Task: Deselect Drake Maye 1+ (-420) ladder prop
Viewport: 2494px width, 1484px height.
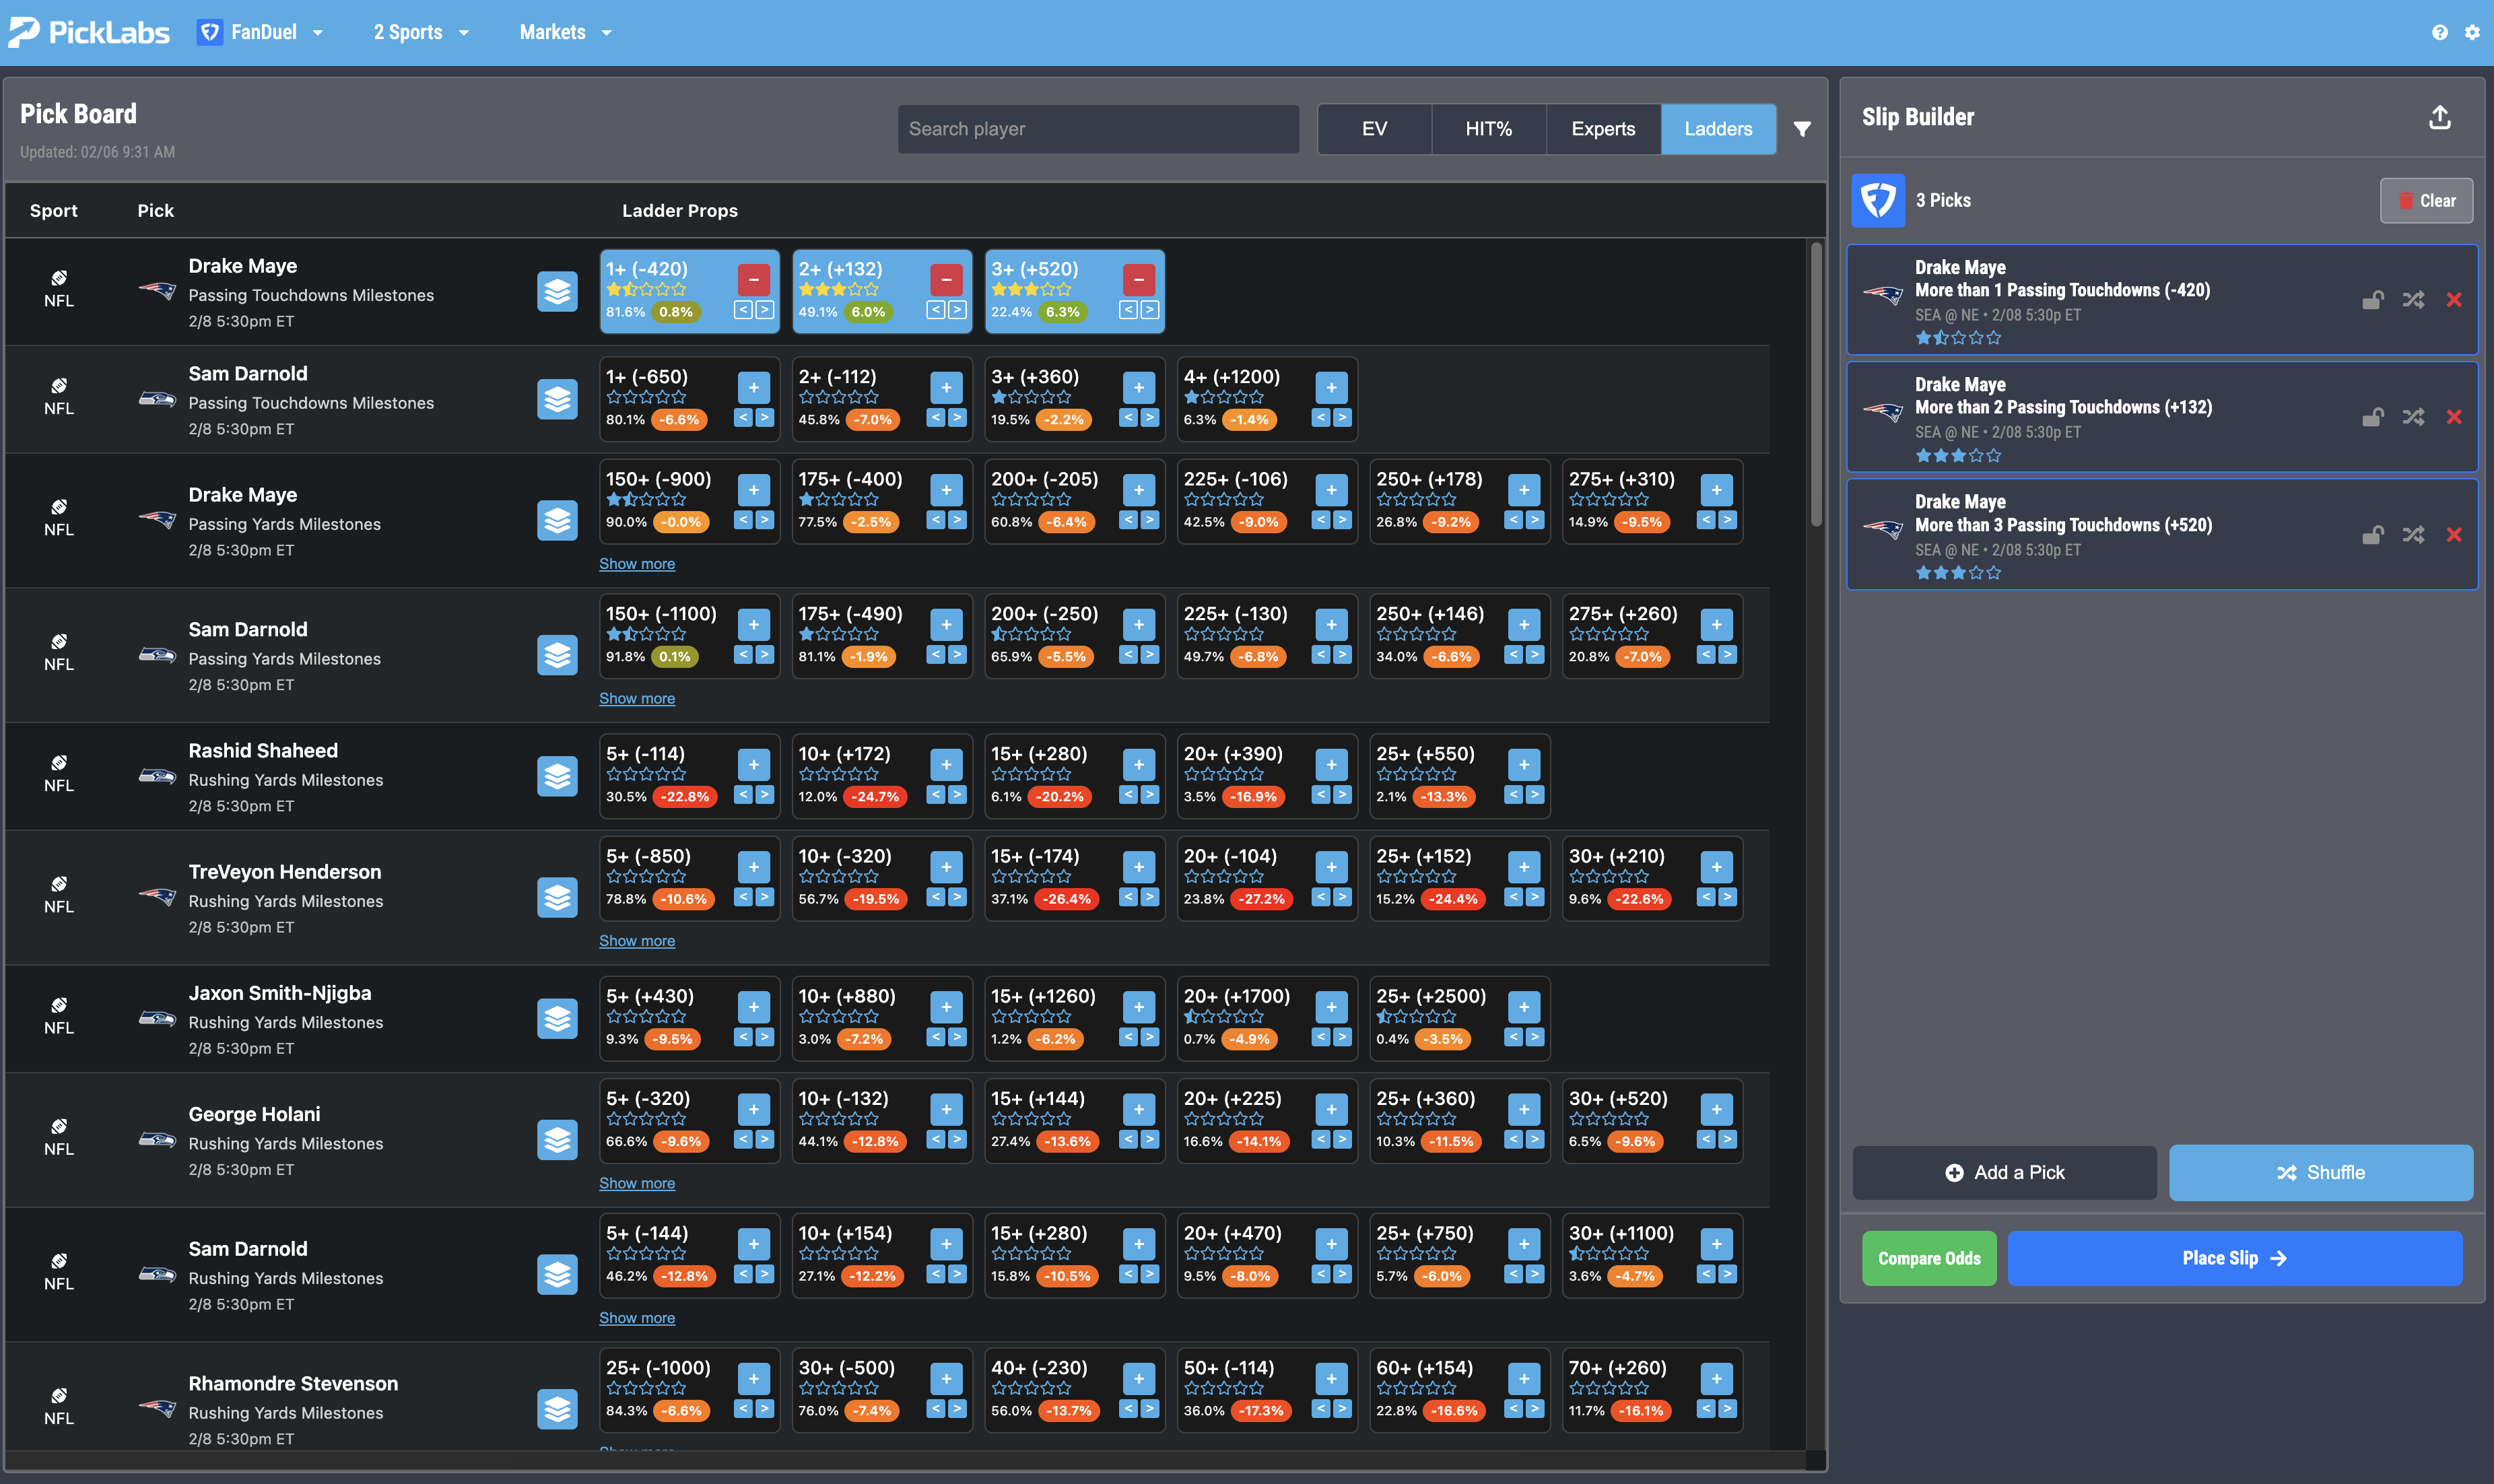Action: click(753, 279)
